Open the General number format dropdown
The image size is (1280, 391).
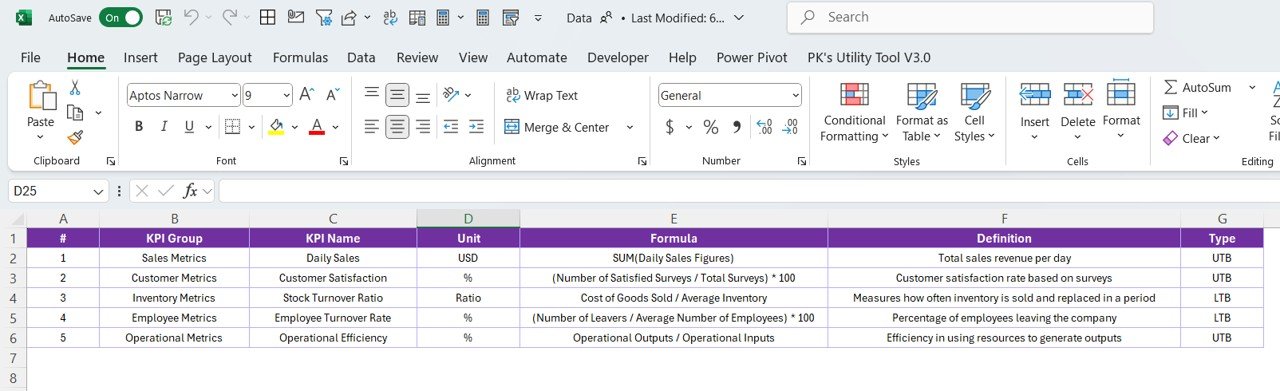796,96
